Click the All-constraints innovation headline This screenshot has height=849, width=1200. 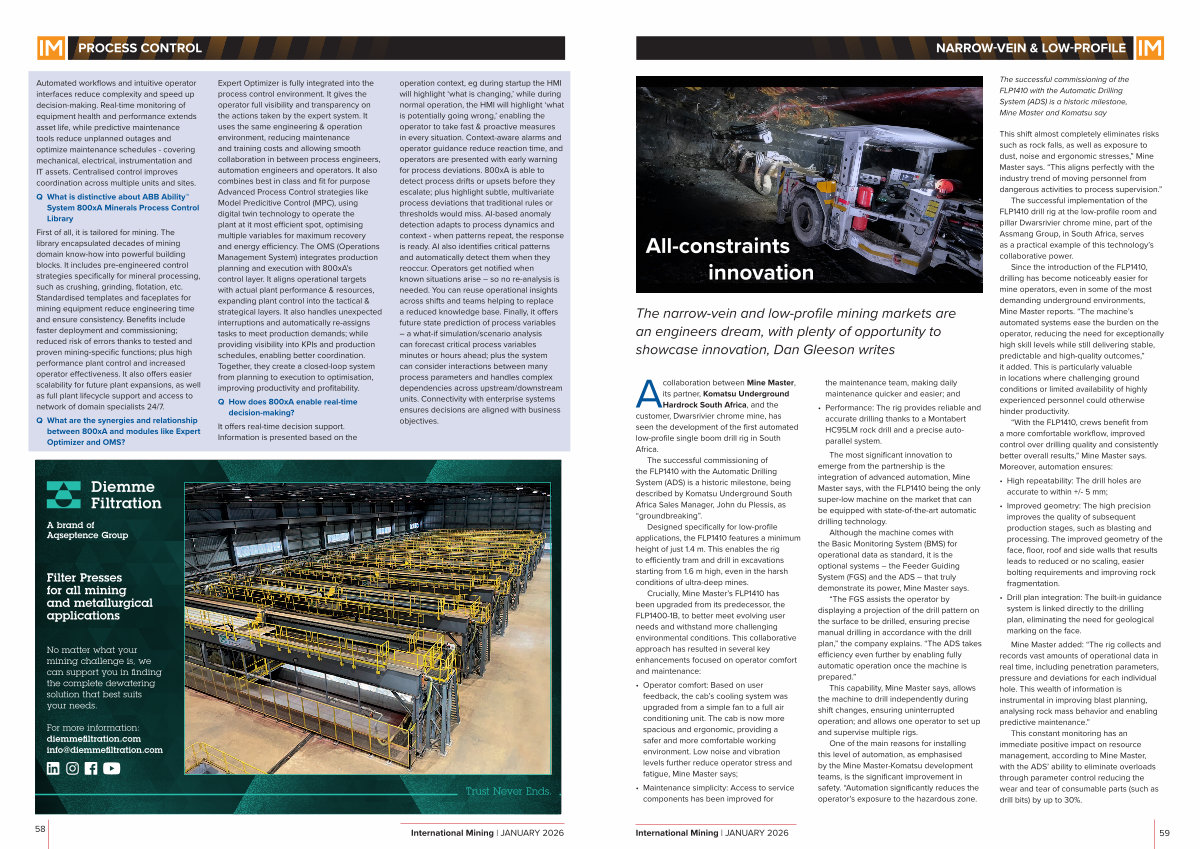(730, 259)
